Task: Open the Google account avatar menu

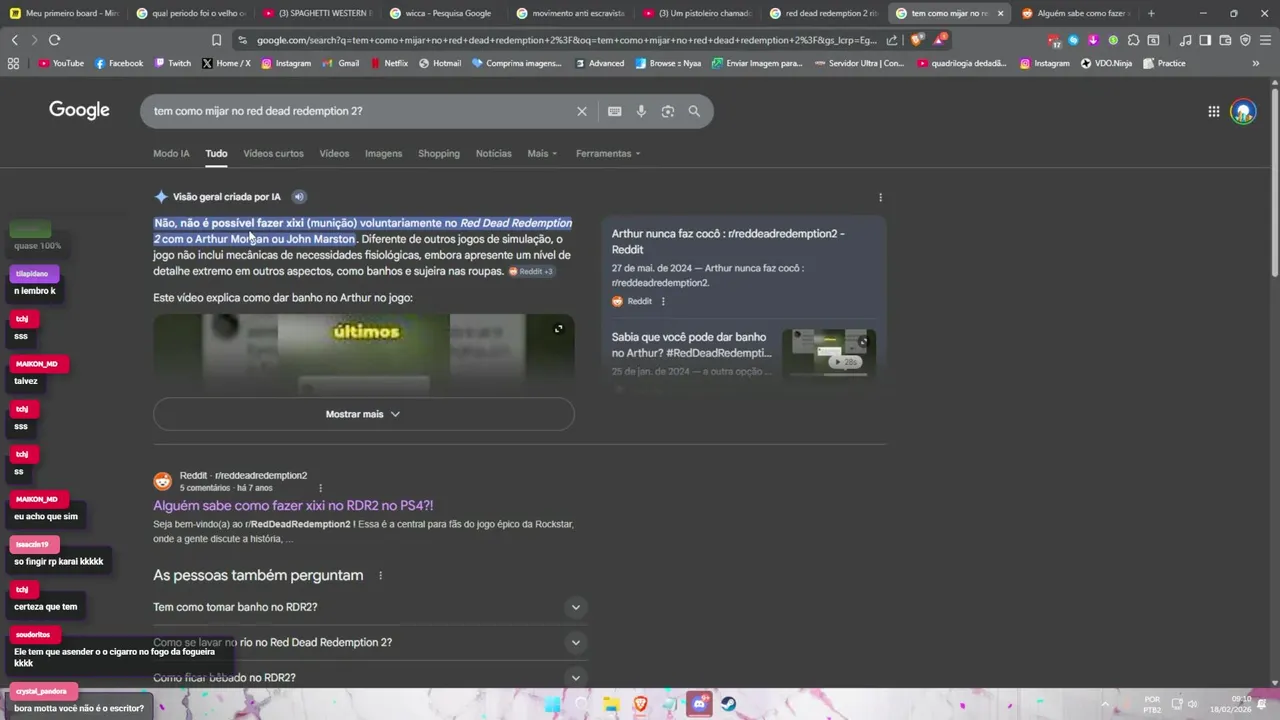Action: click(x=1243, y=112)
